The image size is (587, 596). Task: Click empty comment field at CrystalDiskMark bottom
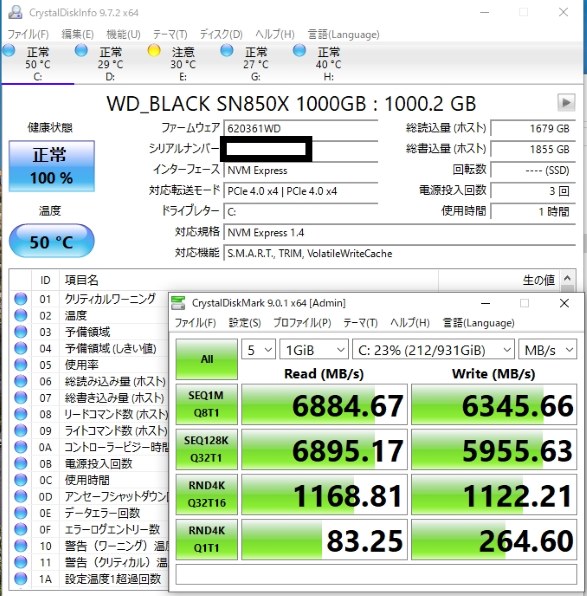pos(376,574)
